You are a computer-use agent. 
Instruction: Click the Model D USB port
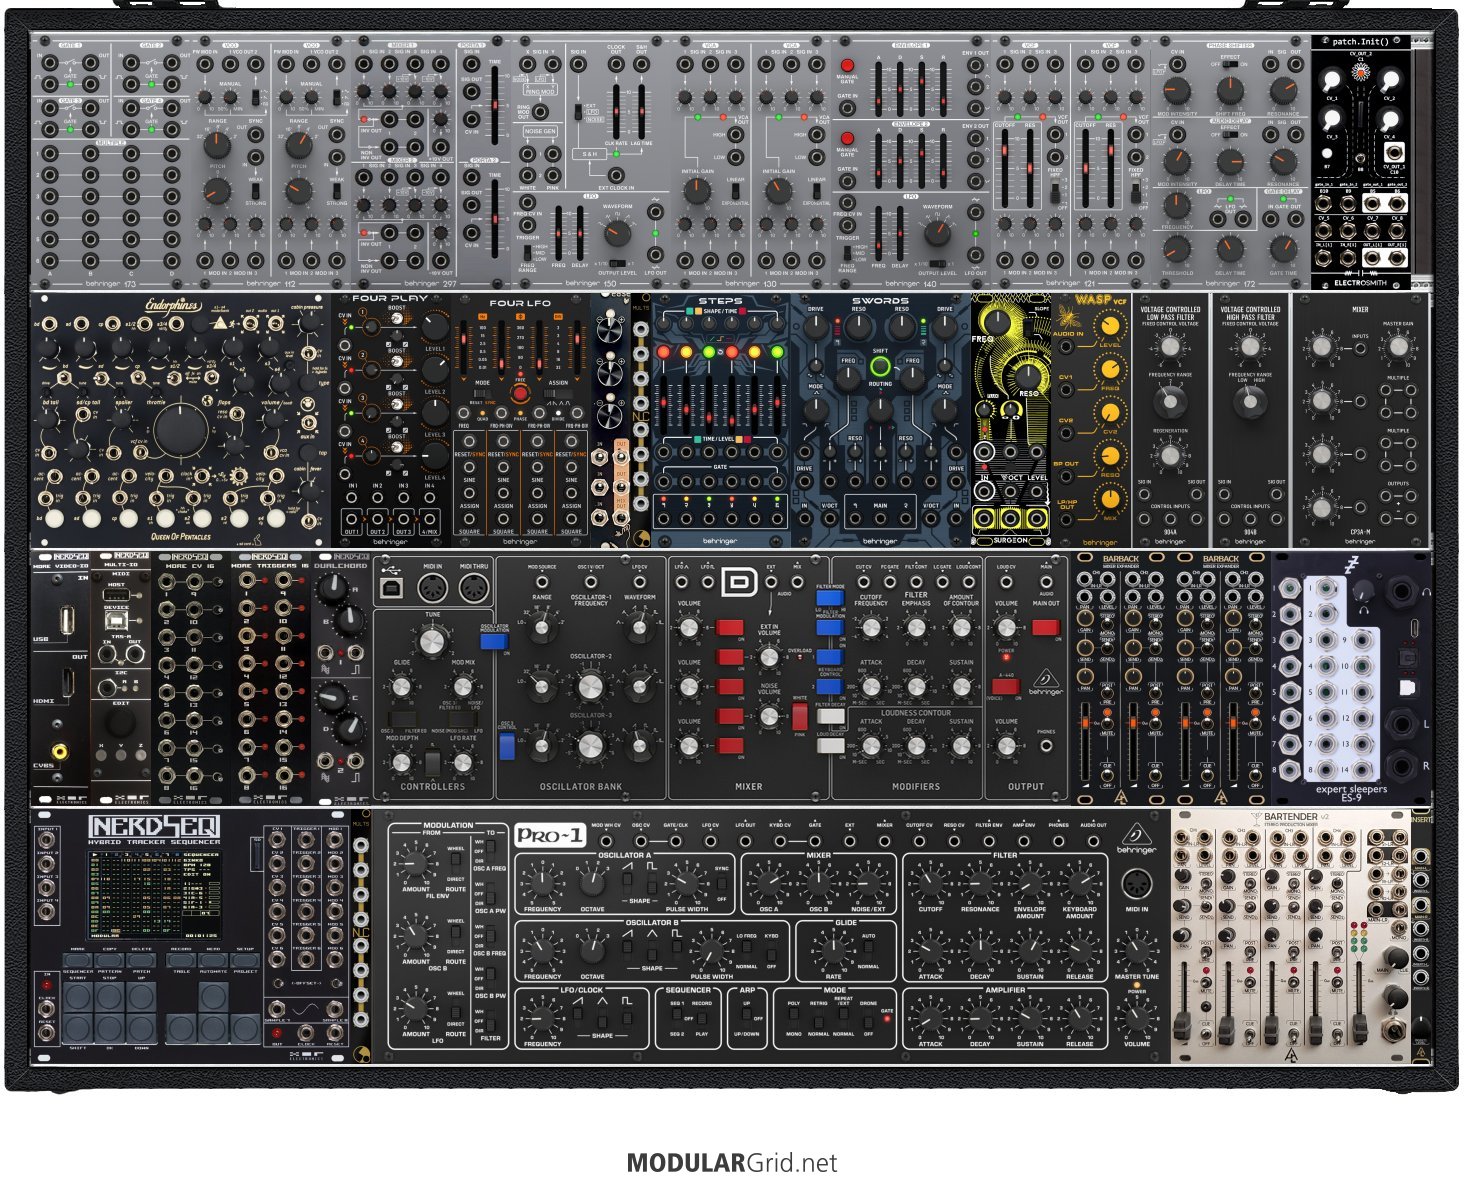click(393, 589)
